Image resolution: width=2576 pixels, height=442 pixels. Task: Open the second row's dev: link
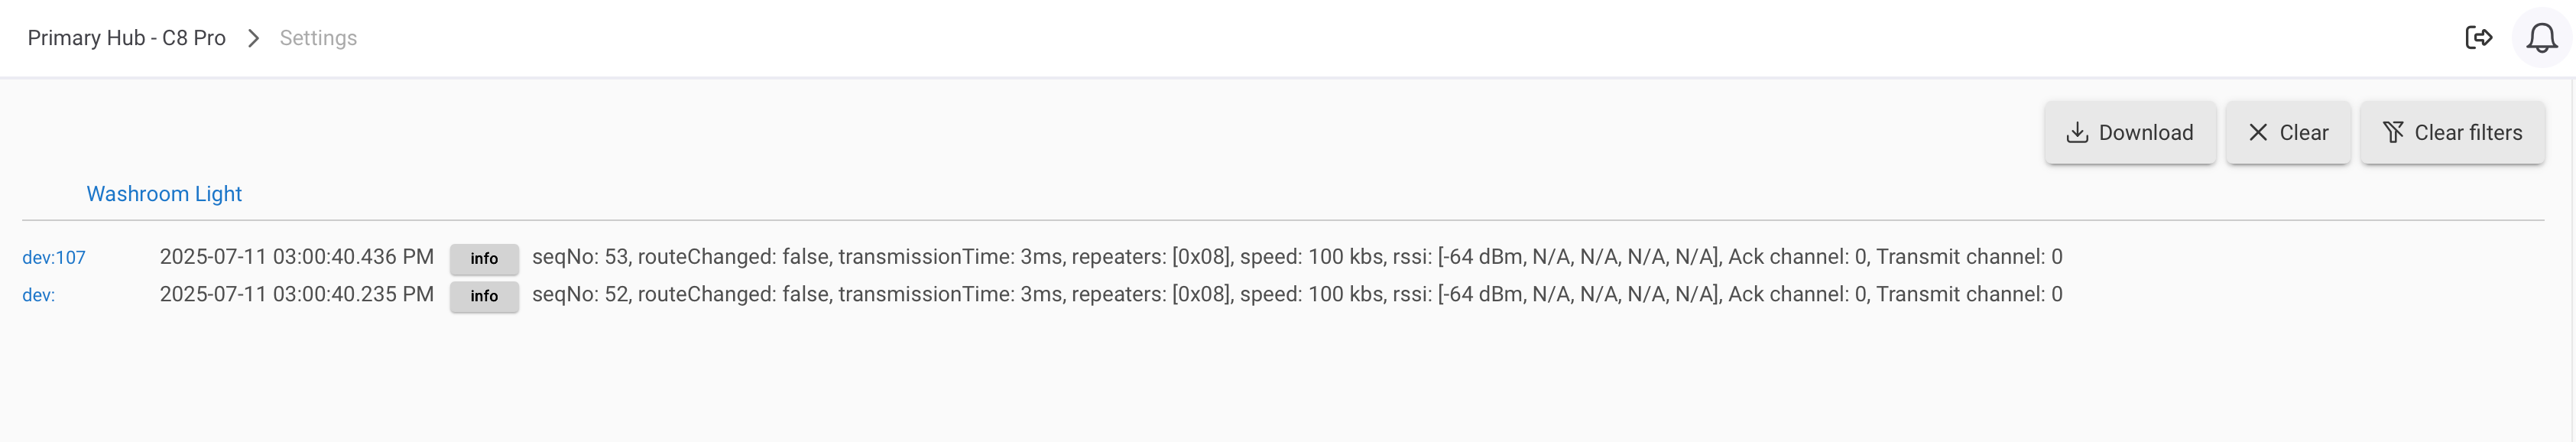coord(39,295)
